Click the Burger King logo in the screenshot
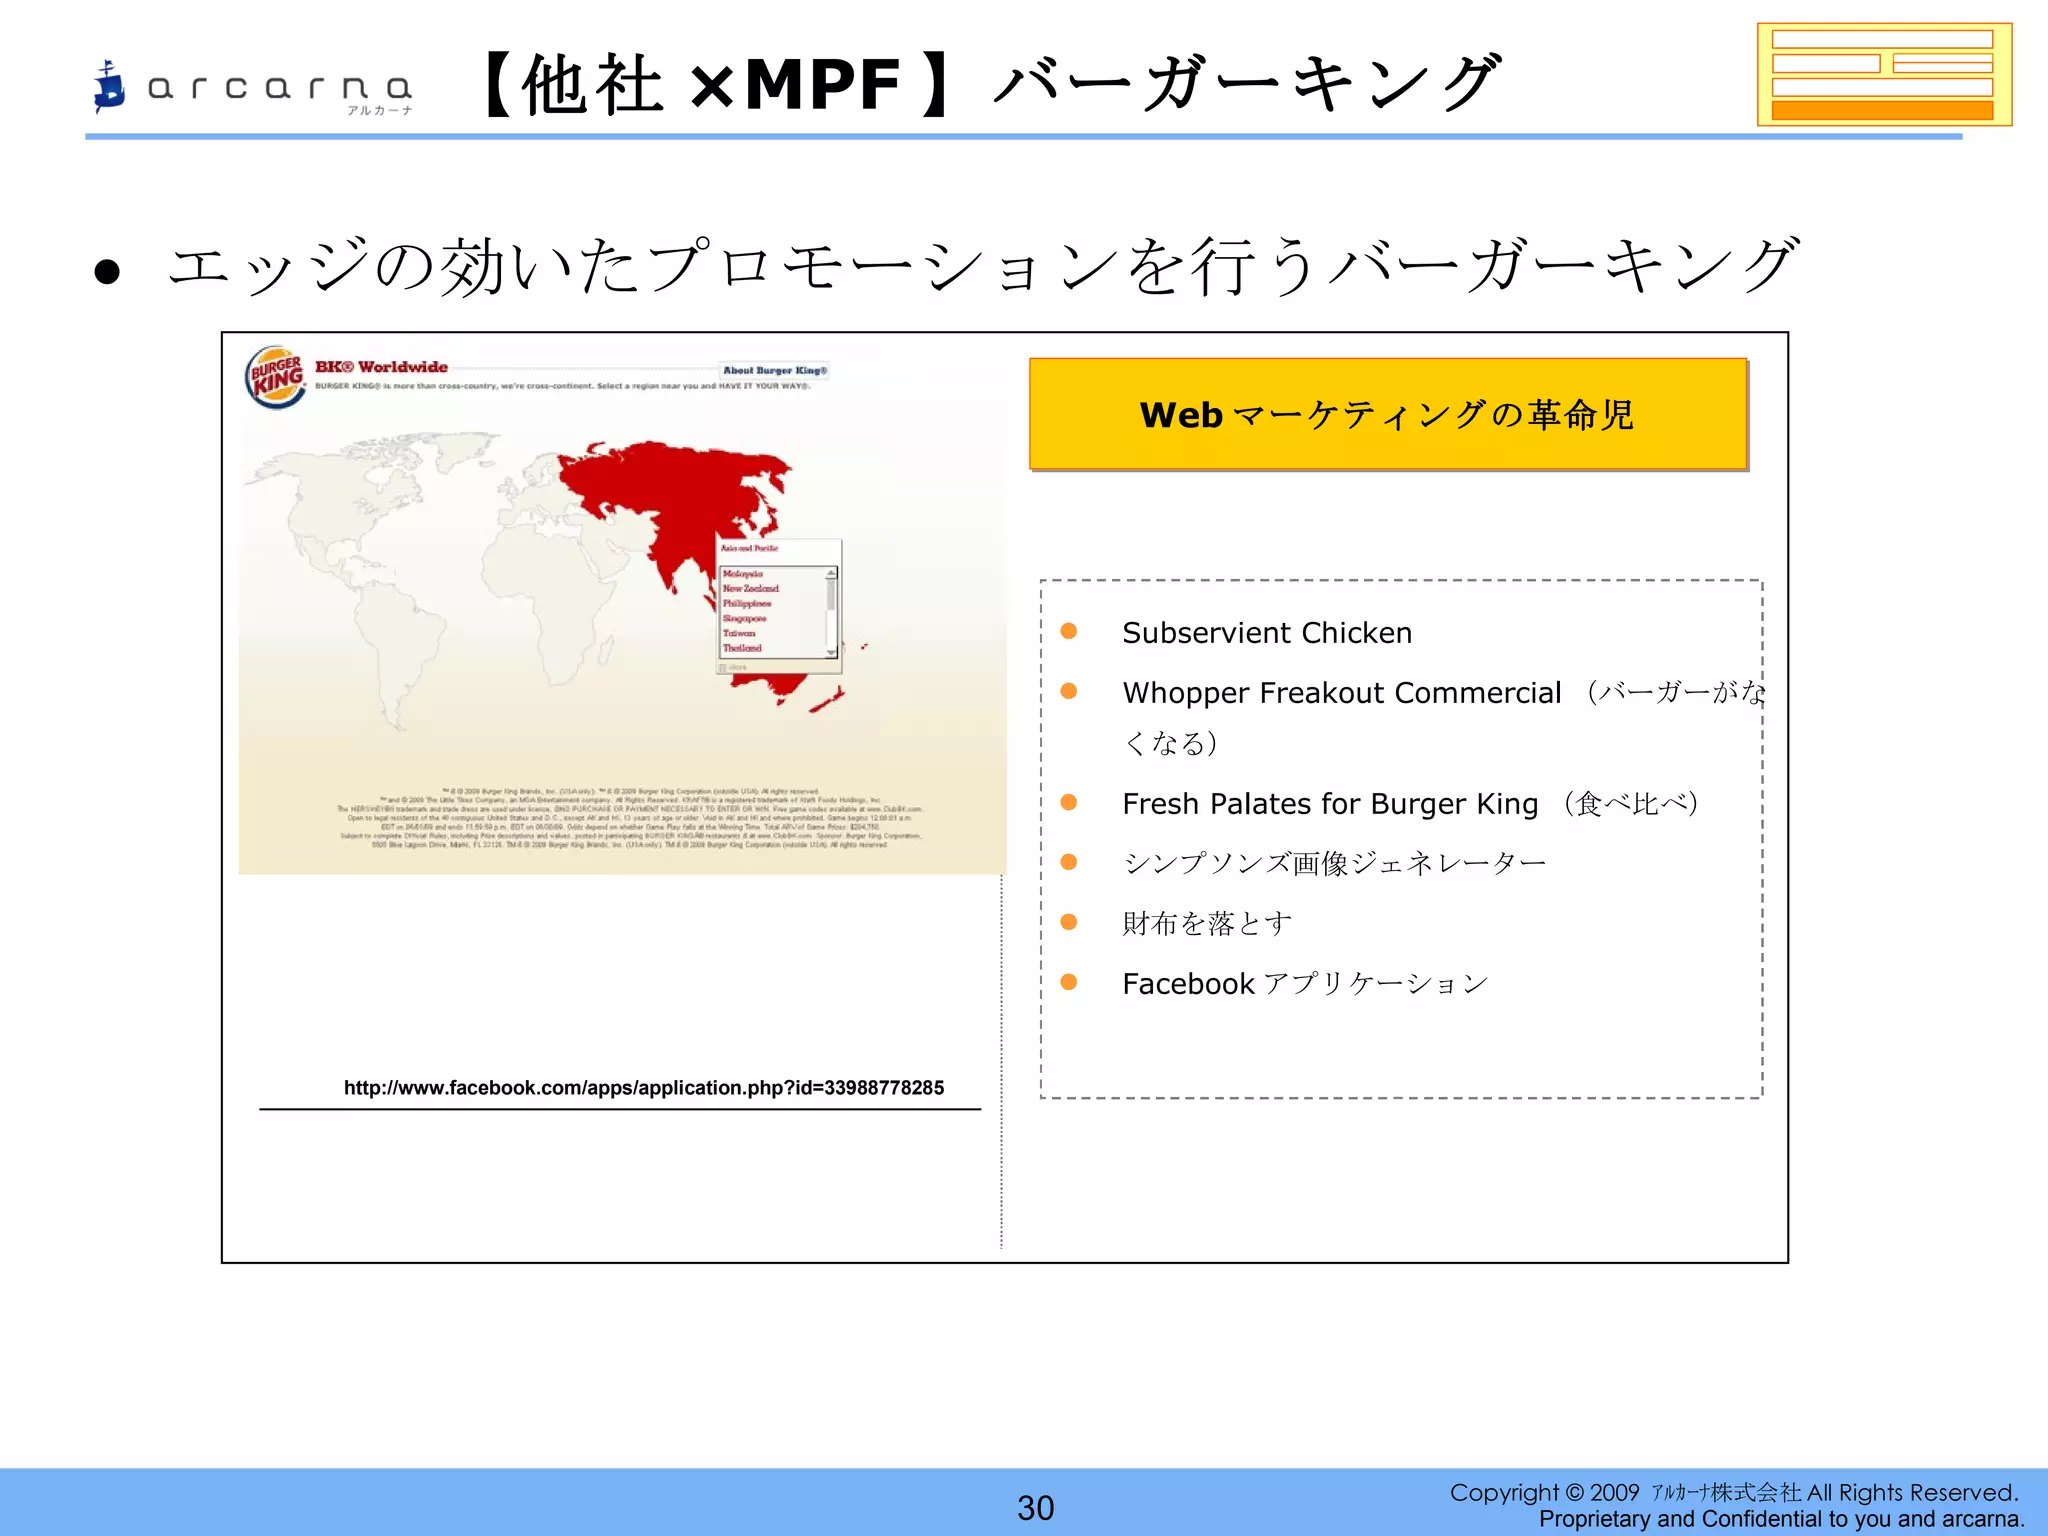This screenshot has height=1536, width=2048. 276,378
